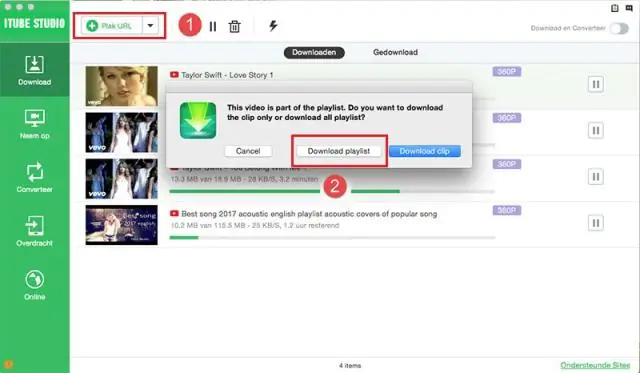Image resolution: width=640 pixels, height=373 pixels.
Task: Click Cancel in the playlist dialog
Action: (x=248, y=151)
